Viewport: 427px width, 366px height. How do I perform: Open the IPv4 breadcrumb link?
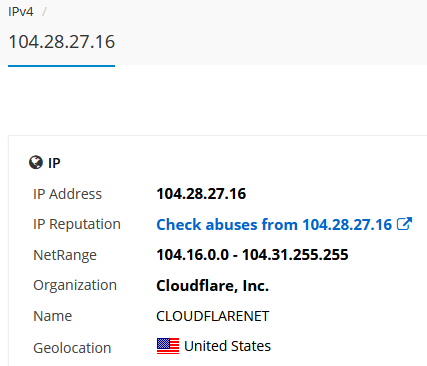click(21, 12)
